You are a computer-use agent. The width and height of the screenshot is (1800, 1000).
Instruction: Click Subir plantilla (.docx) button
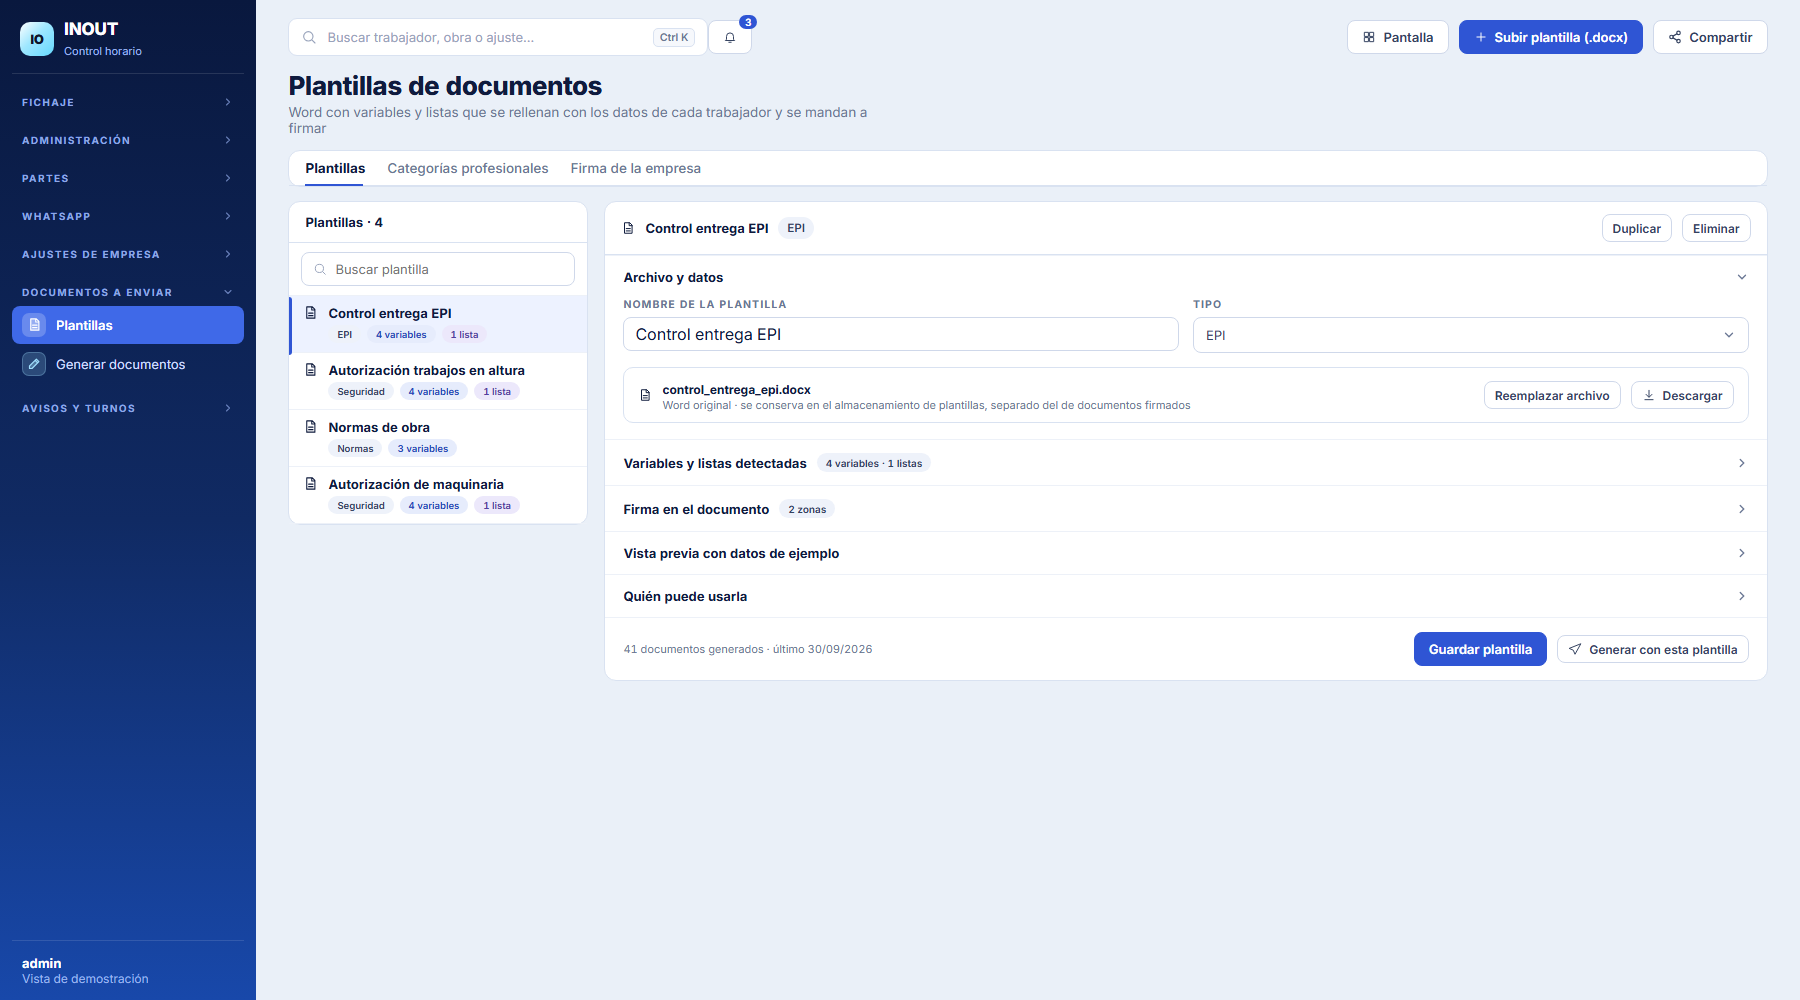point(1550,37)
